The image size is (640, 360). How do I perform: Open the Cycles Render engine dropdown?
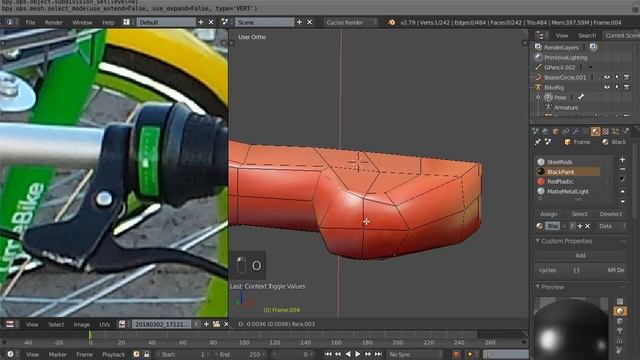[350, 22]
